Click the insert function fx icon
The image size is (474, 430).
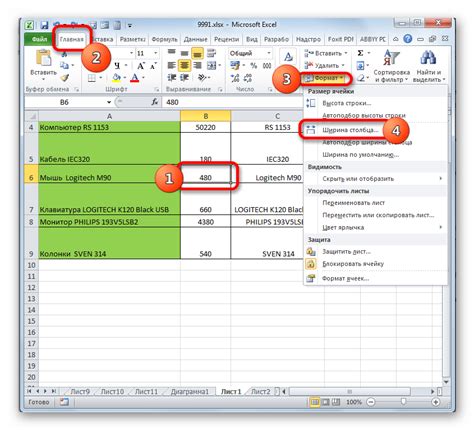(x=154, y=102)
